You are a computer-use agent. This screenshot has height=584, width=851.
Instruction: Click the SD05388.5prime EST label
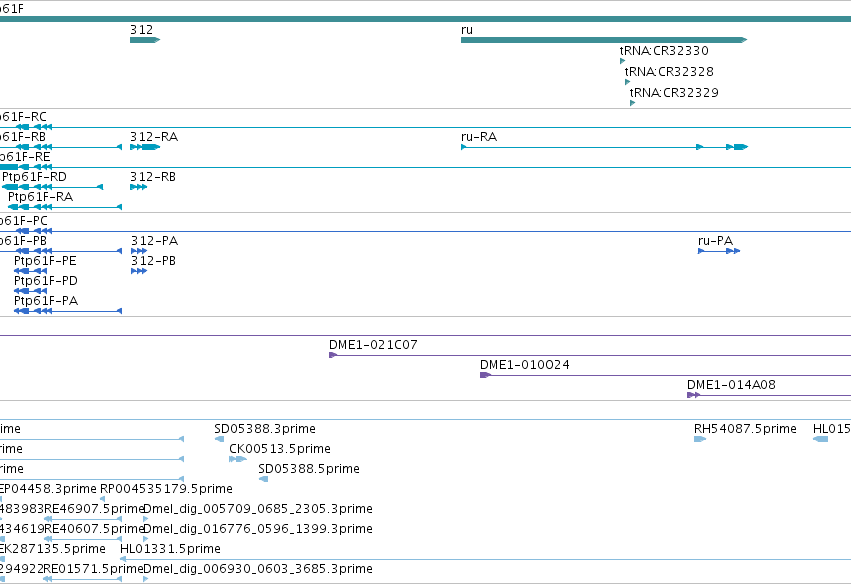click(x=309, y=469)
